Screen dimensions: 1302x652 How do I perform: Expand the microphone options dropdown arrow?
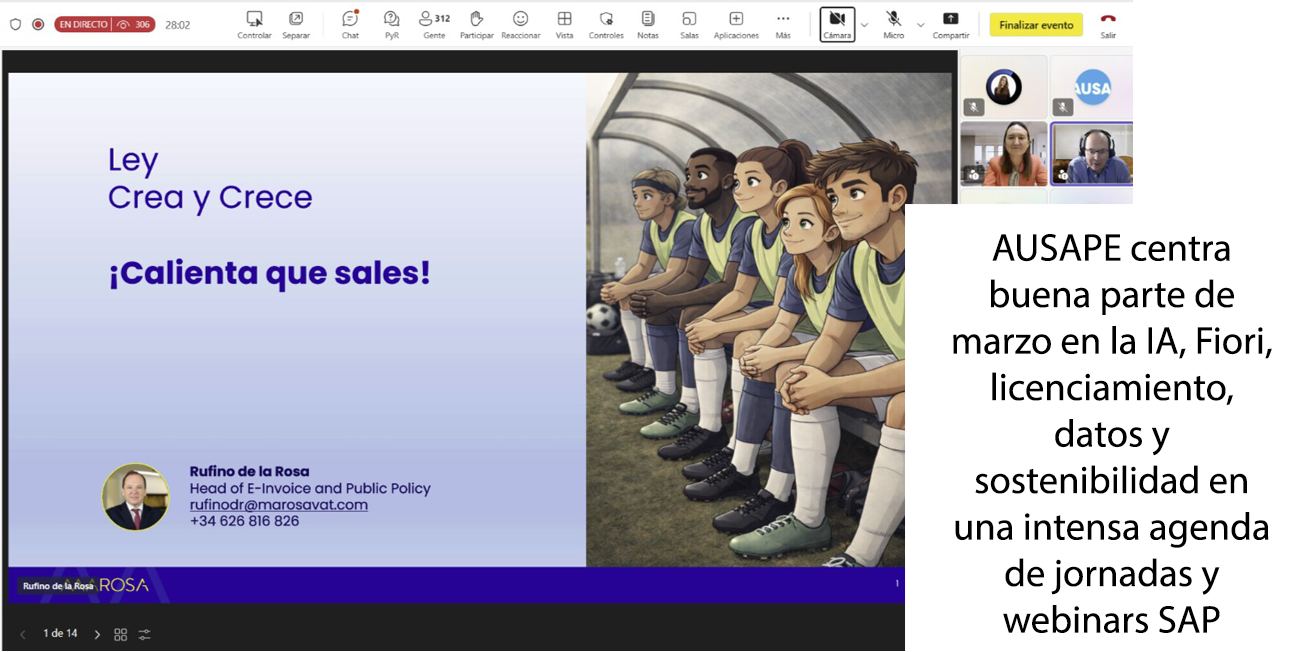click(x=921, y=24)
